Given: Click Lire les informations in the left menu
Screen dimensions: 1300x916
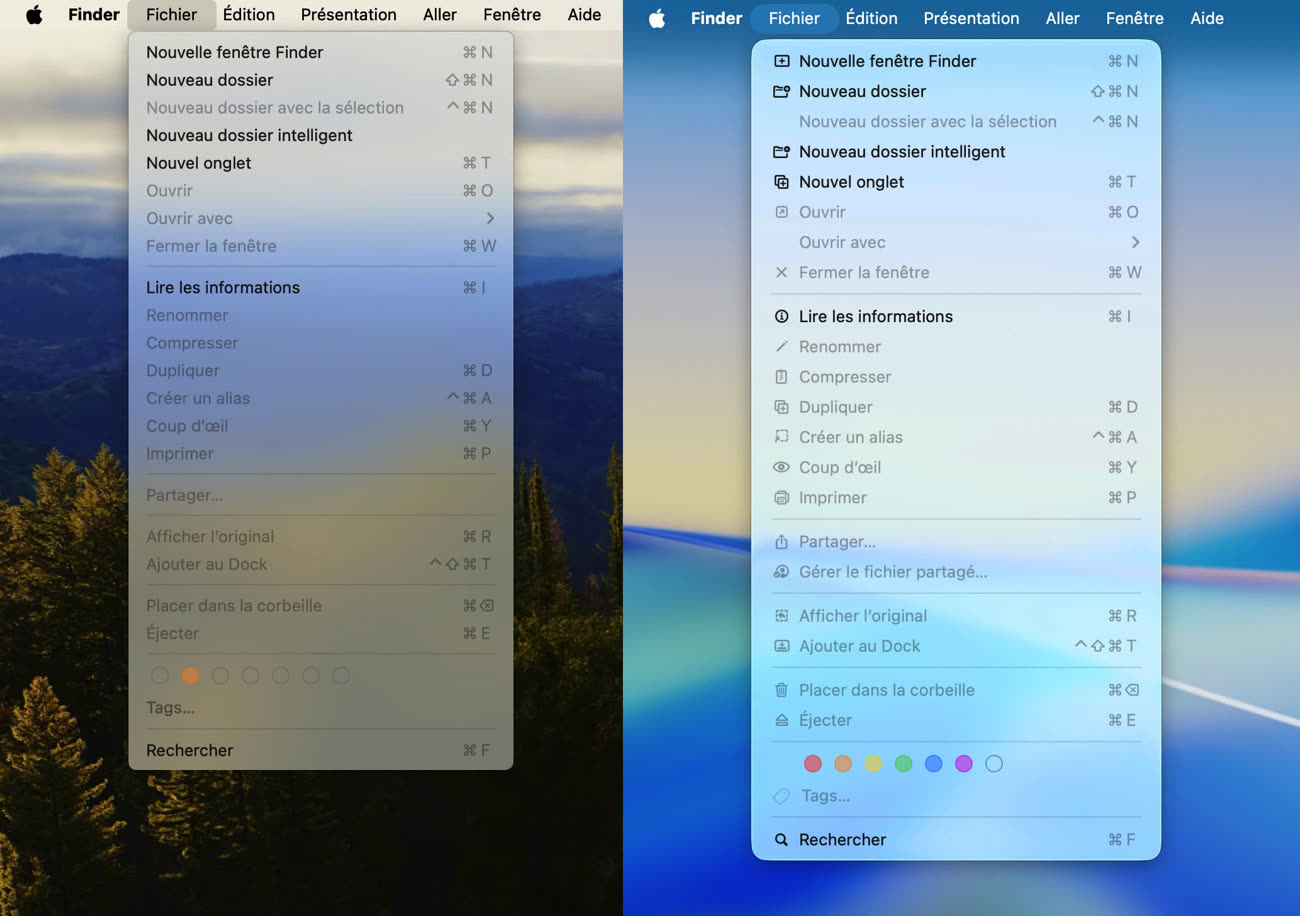Looking at the screenshot, I should [223, 287].
